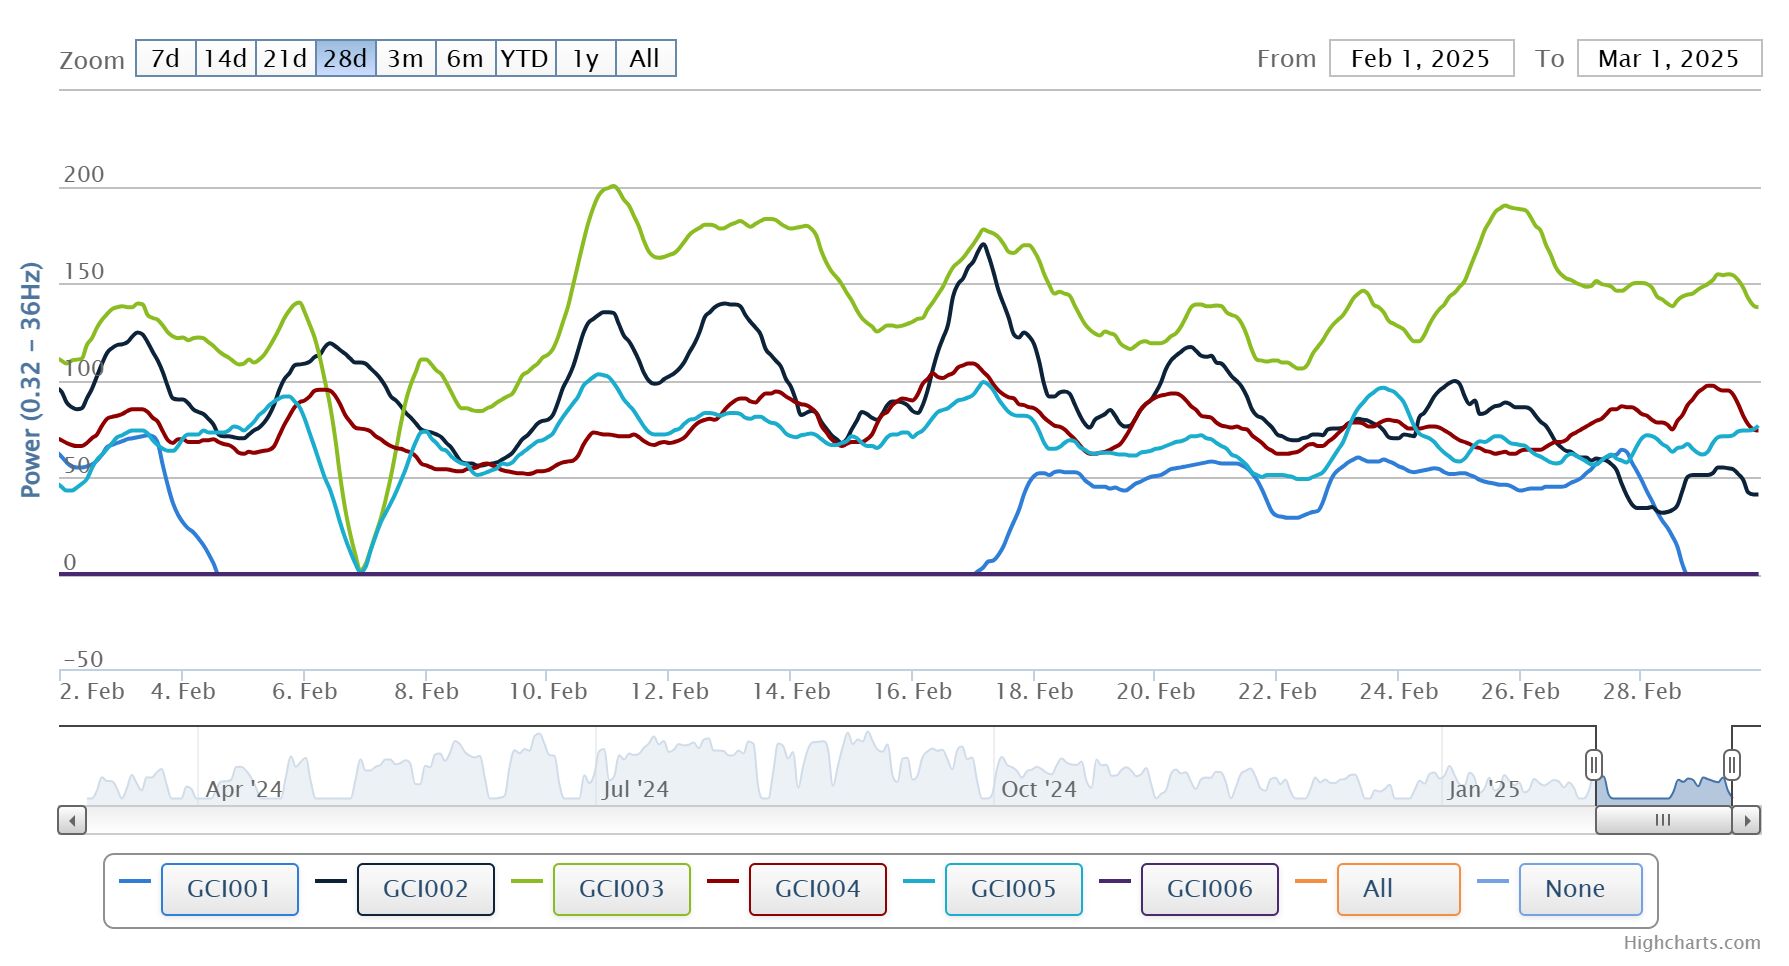Screen dimensions: 1789x966
Task: Click the right navigator range handle
Action: click(1731, 765)
